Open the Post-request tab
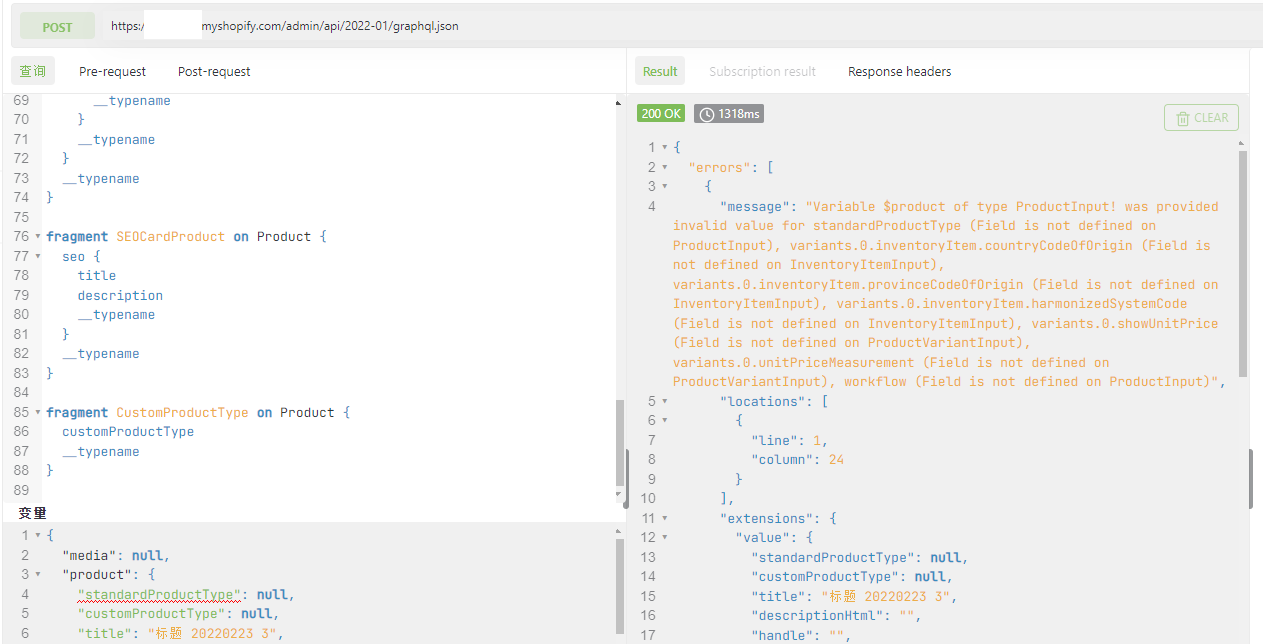1263x644 pixels. tap(214, 71)
